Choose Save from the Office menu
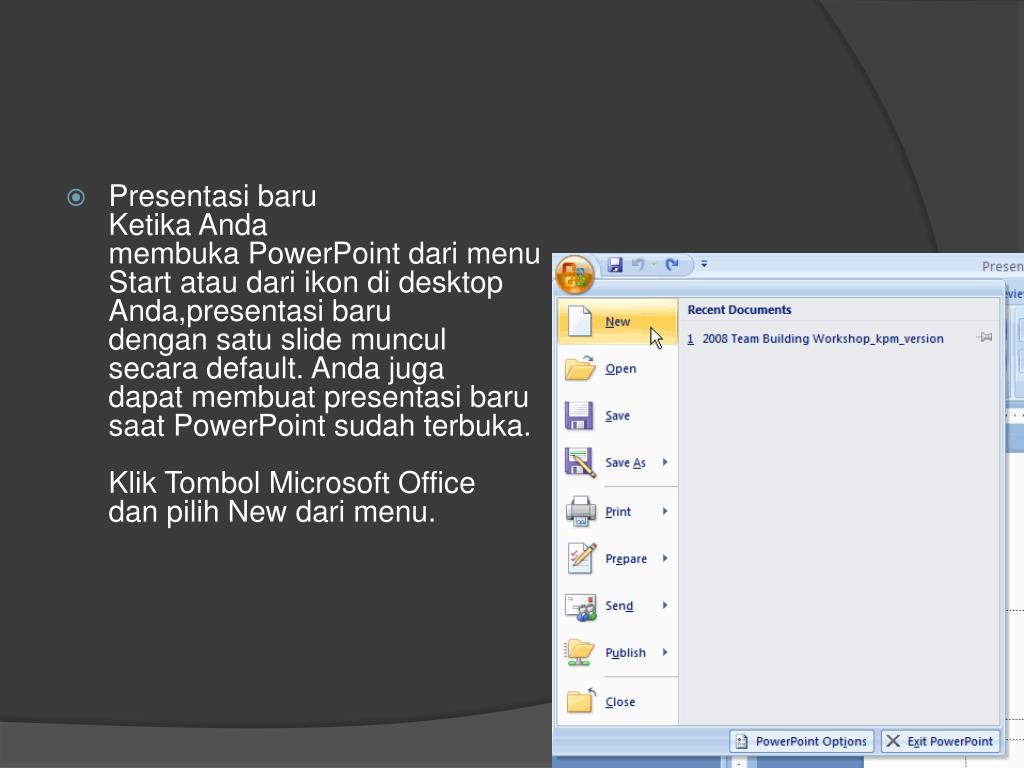 [x=618, y=415]
